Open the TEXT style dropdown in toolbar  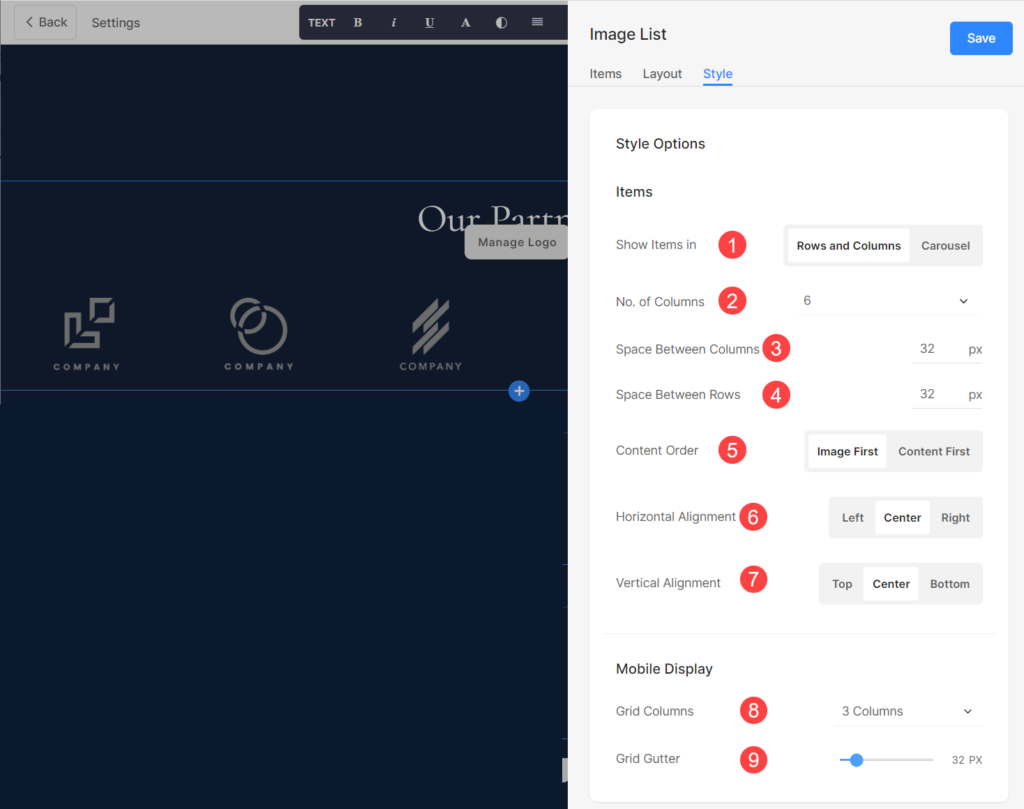(x=321, y=22)
